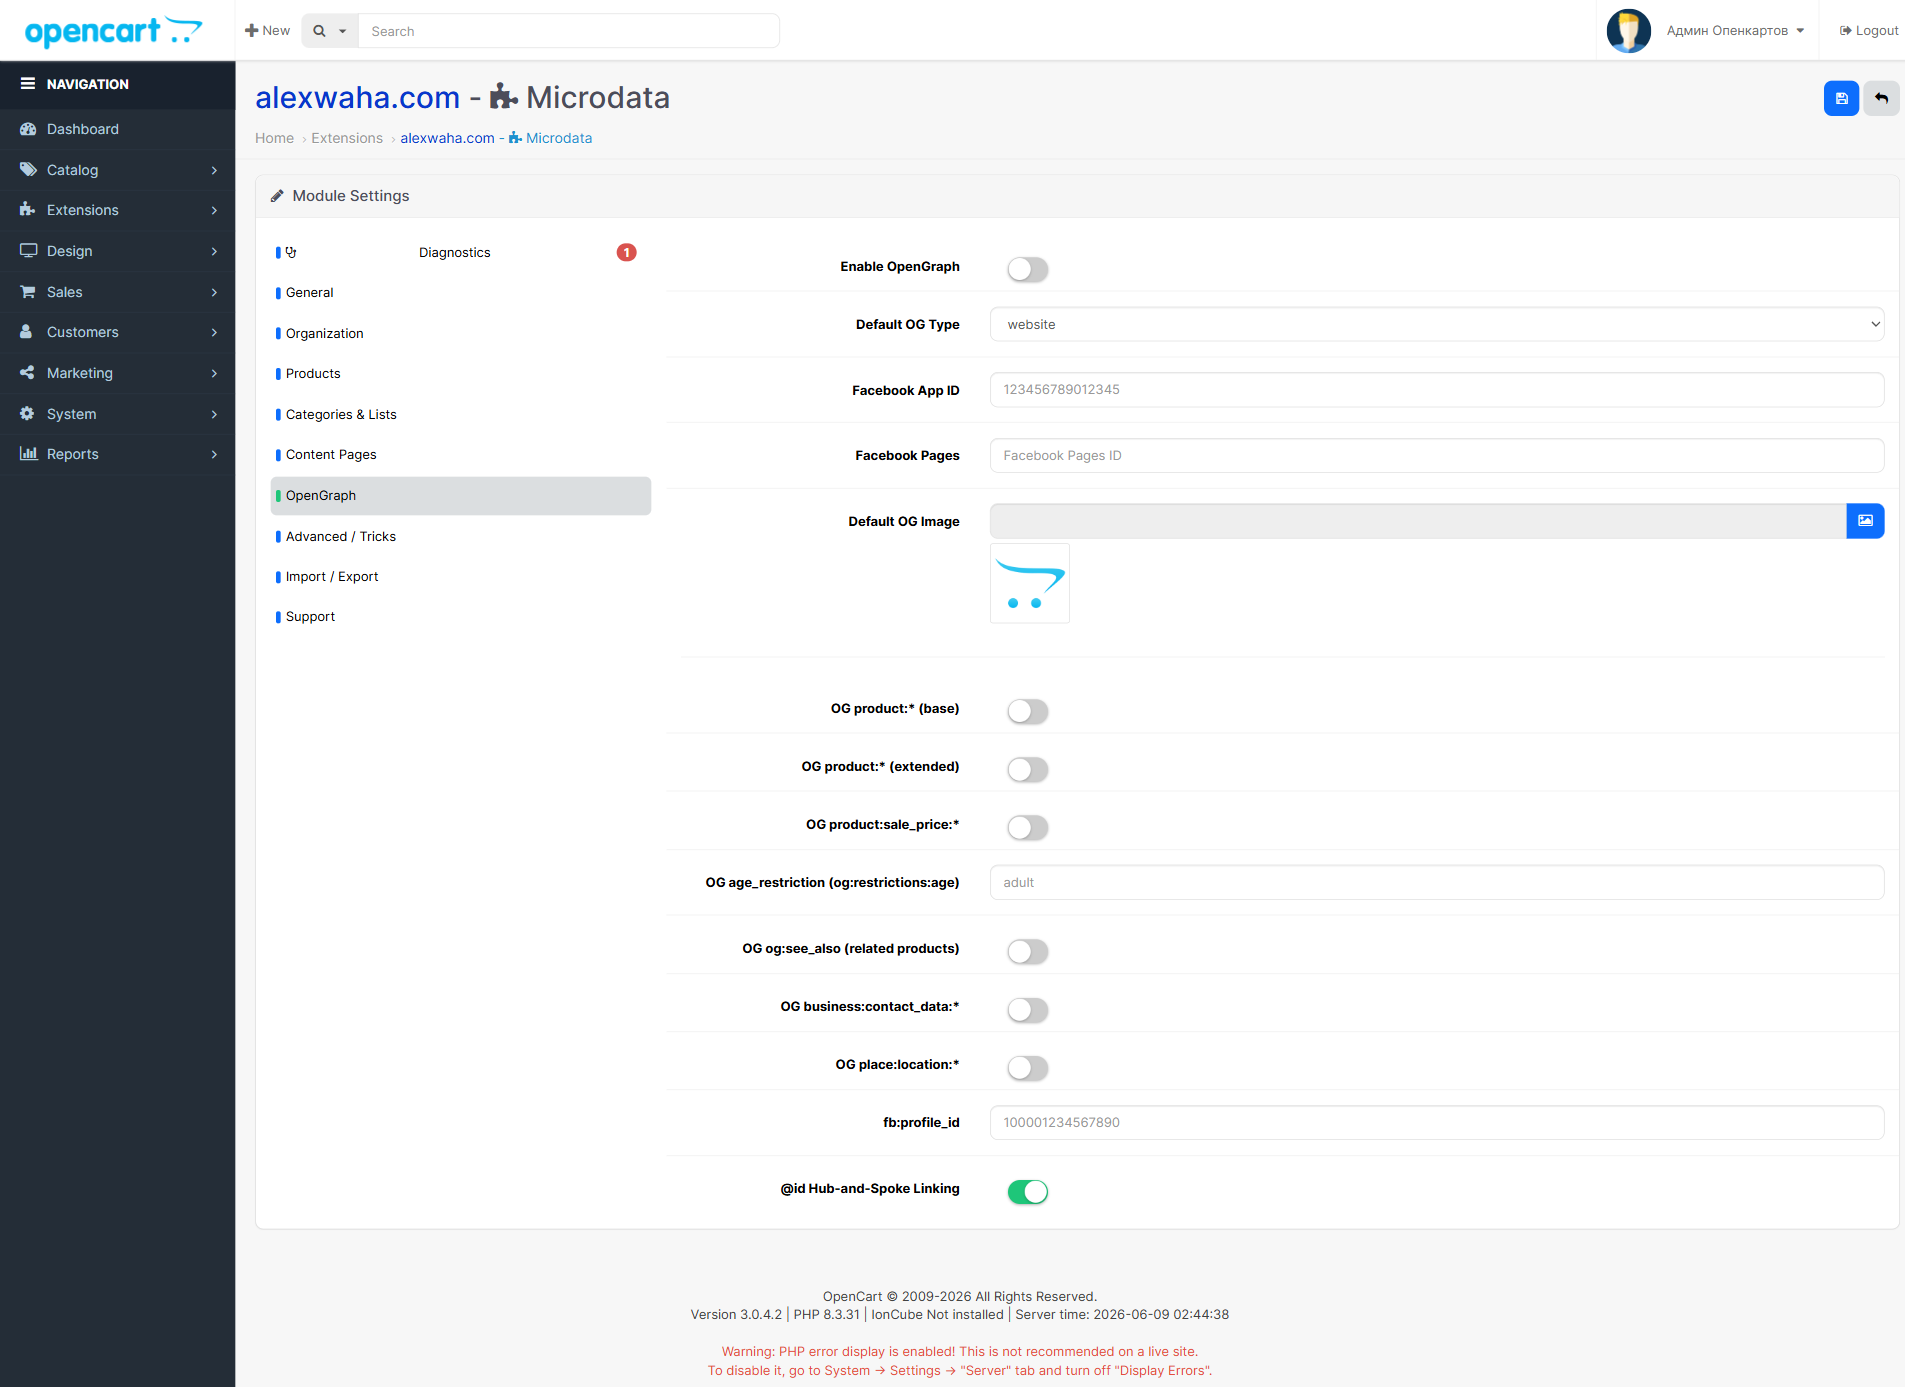The image size is (1905, 1387).
Task: Expand Design menu chevron
Action: coord(214,251)
